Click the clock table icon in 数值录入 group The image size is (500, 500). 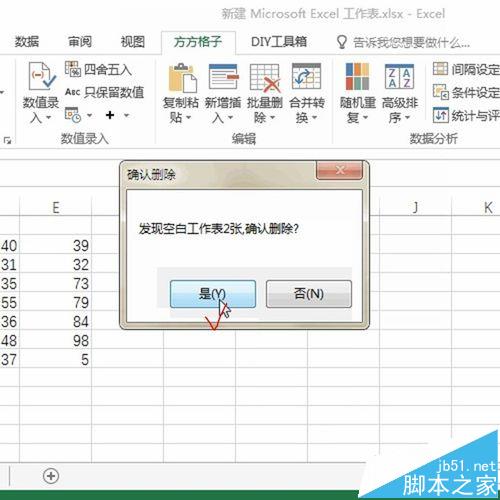[x=72, y=115]
